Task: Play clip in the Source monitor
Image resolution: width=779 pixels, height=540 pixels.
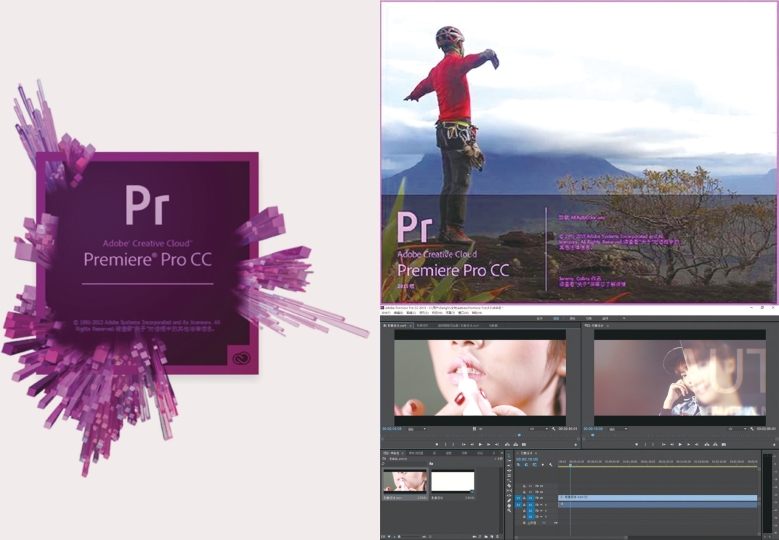Action: (480, 445)
